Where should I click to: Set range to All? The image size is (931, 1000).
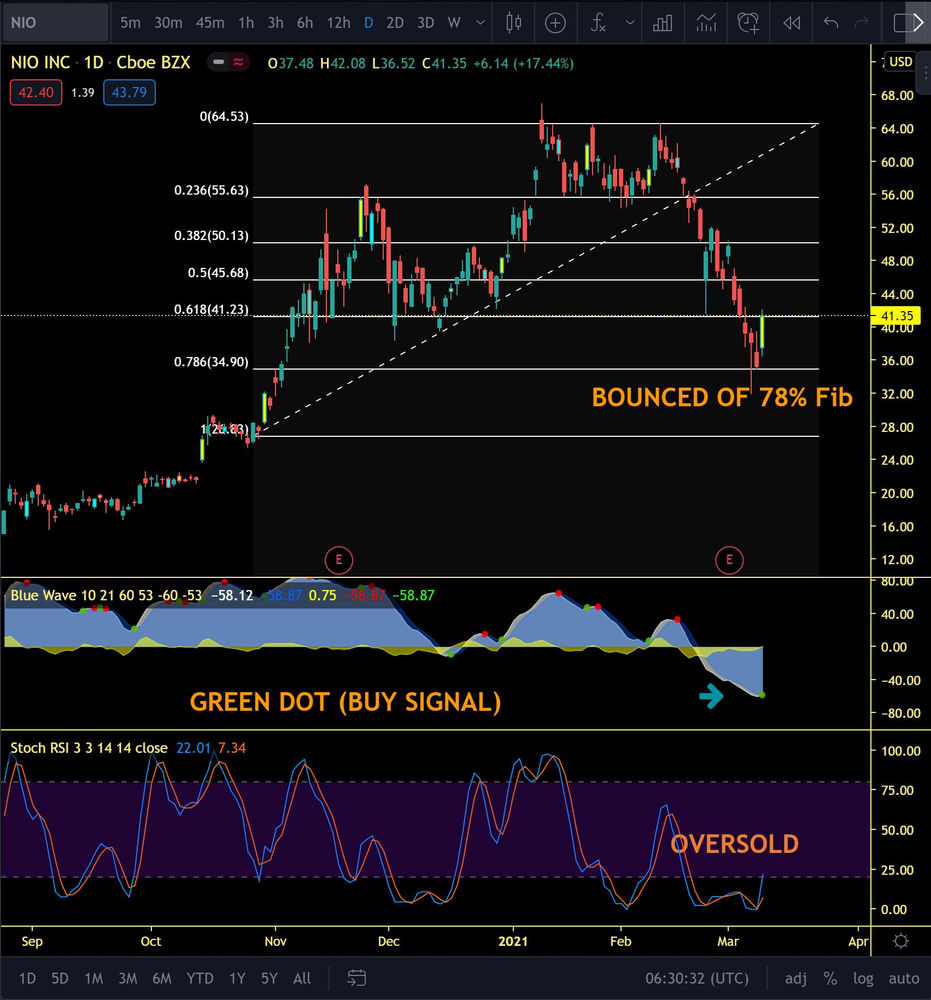pos(302,978)
